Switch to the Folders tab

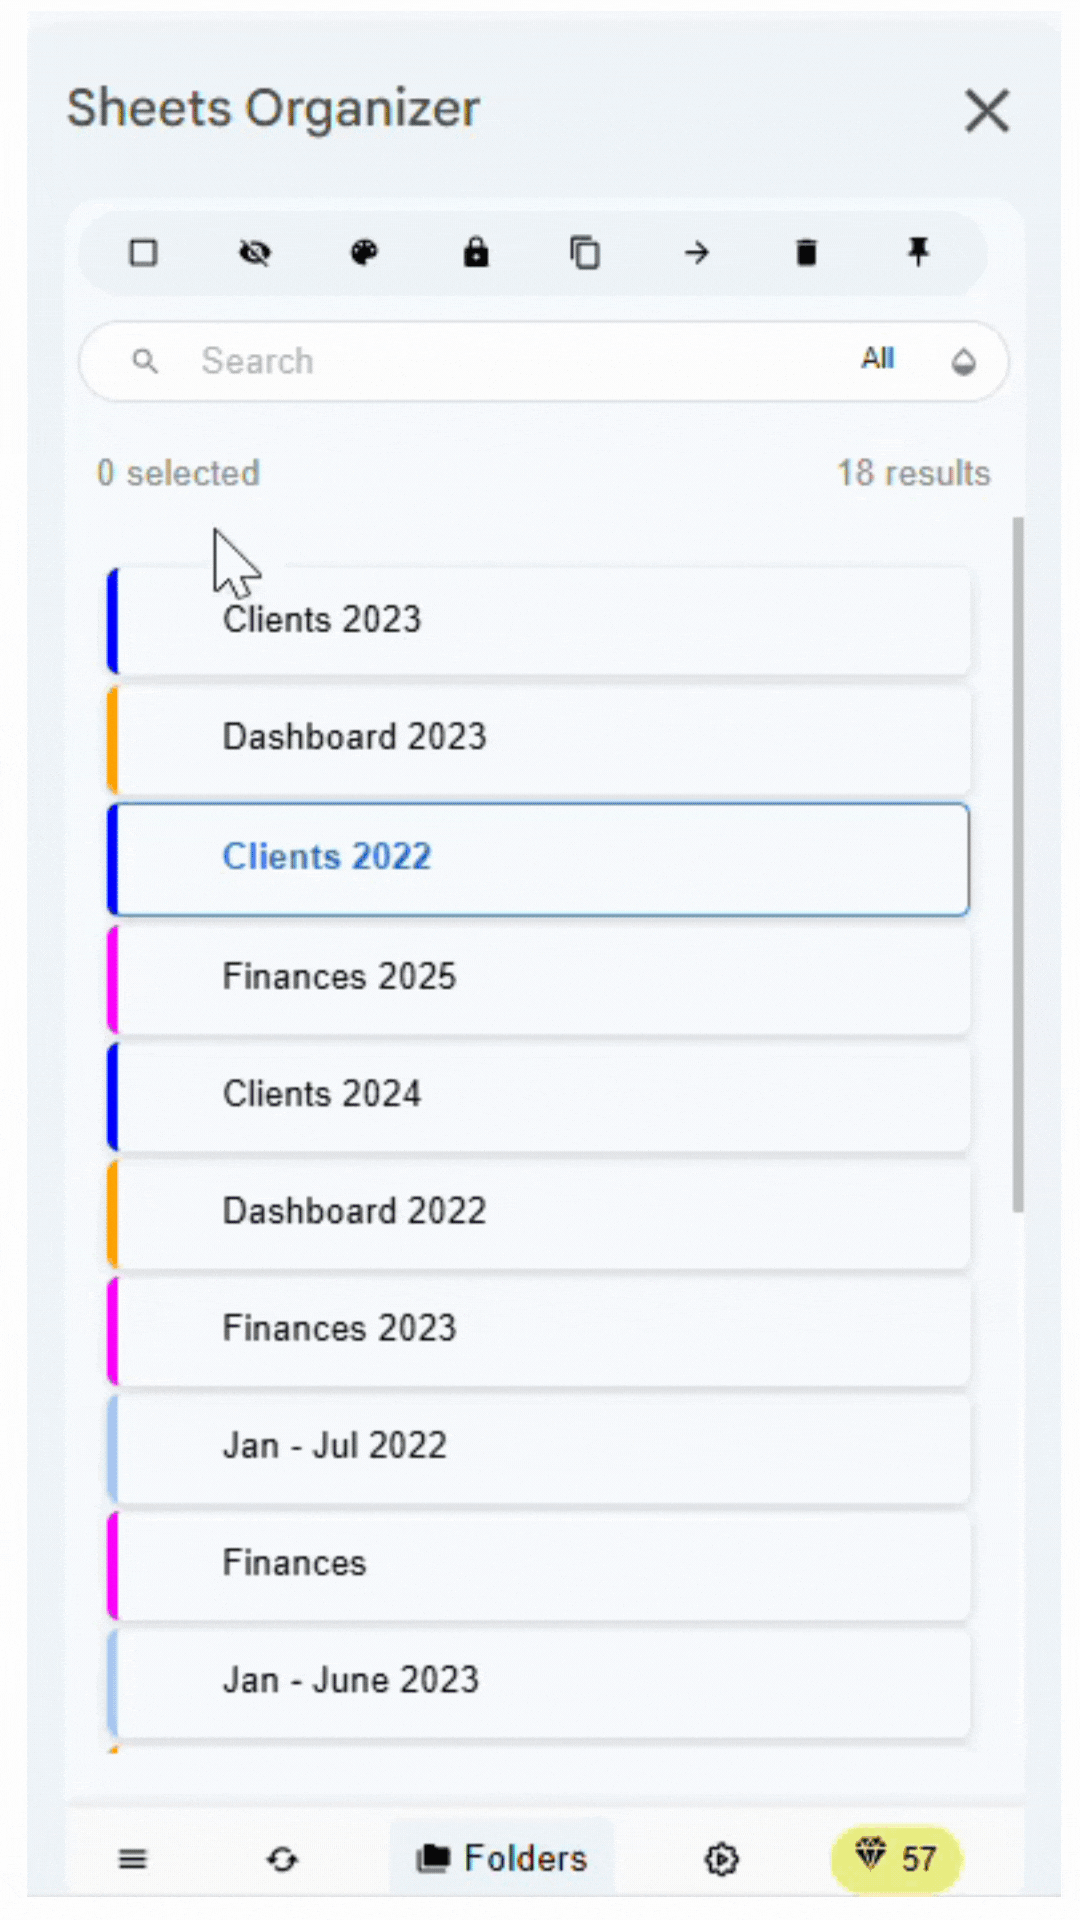(x=502, y=1859)
